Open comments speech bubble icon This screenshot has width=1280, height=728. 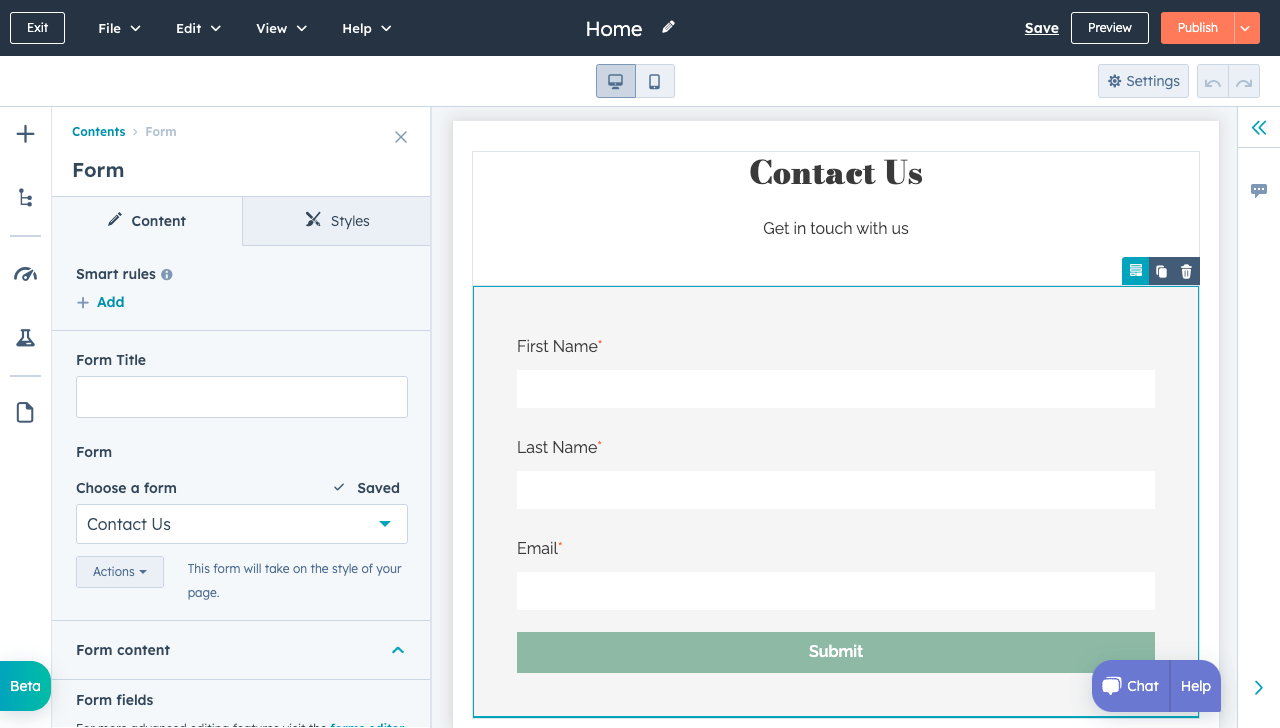pos(1259,190)
